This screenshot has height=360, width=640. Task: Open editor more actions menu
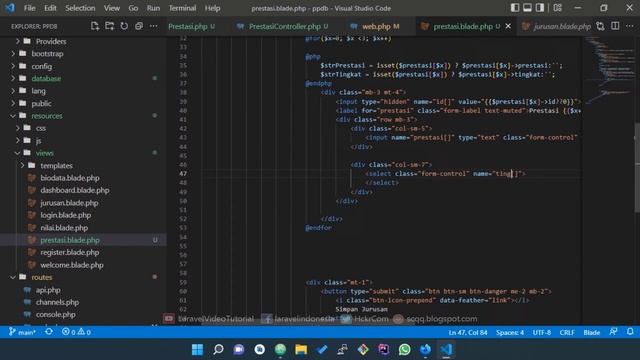[x=630, y=26]
